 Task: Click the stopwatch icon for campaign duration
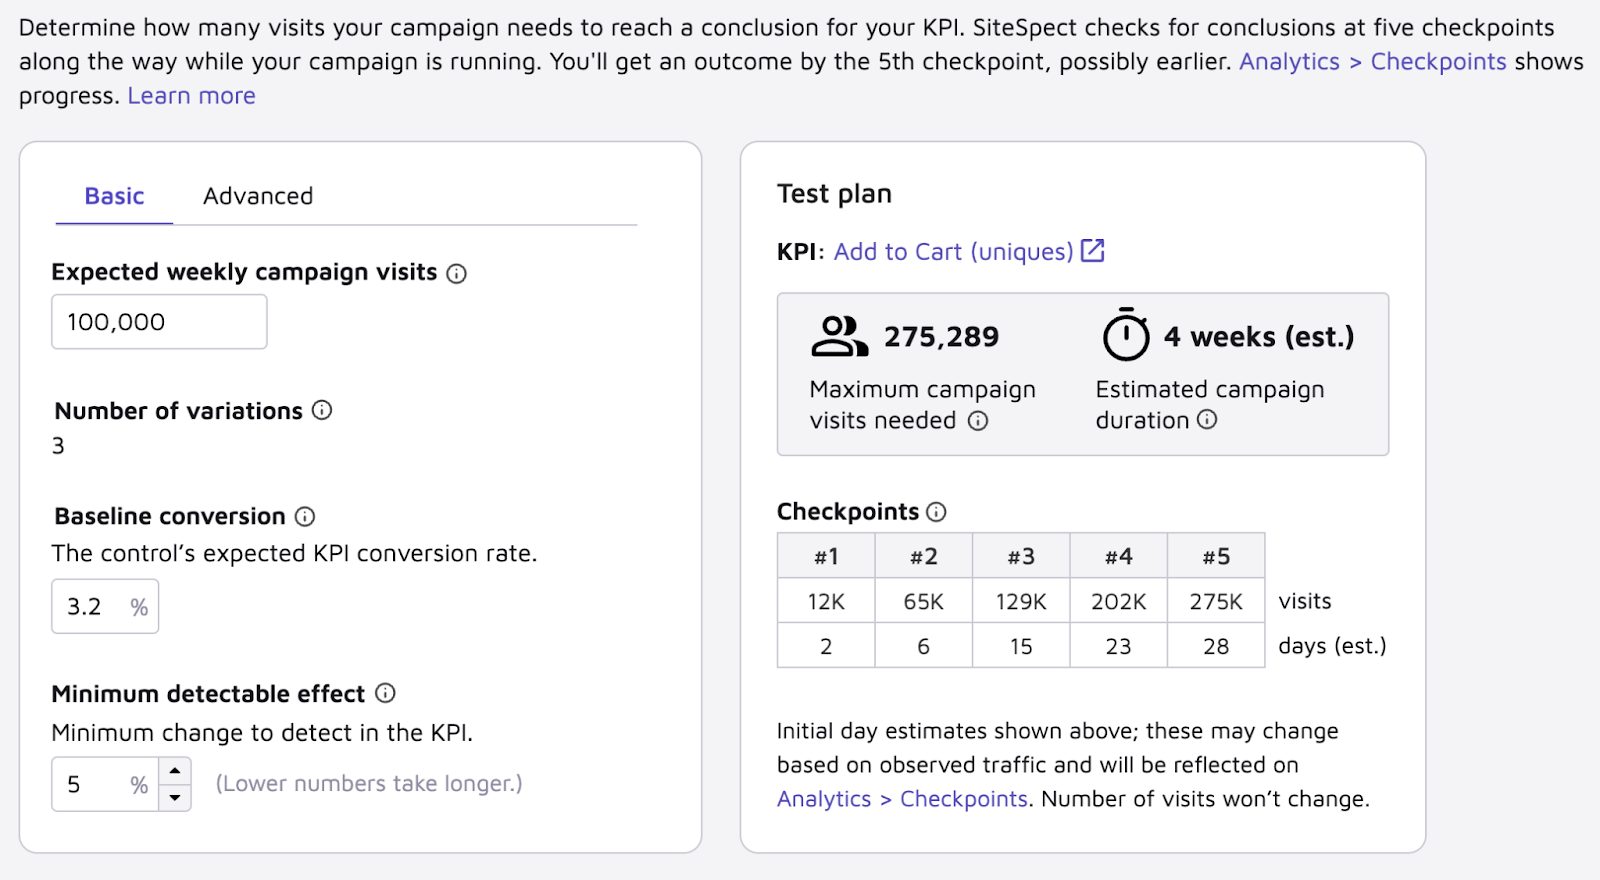(x=1126, y=334)
